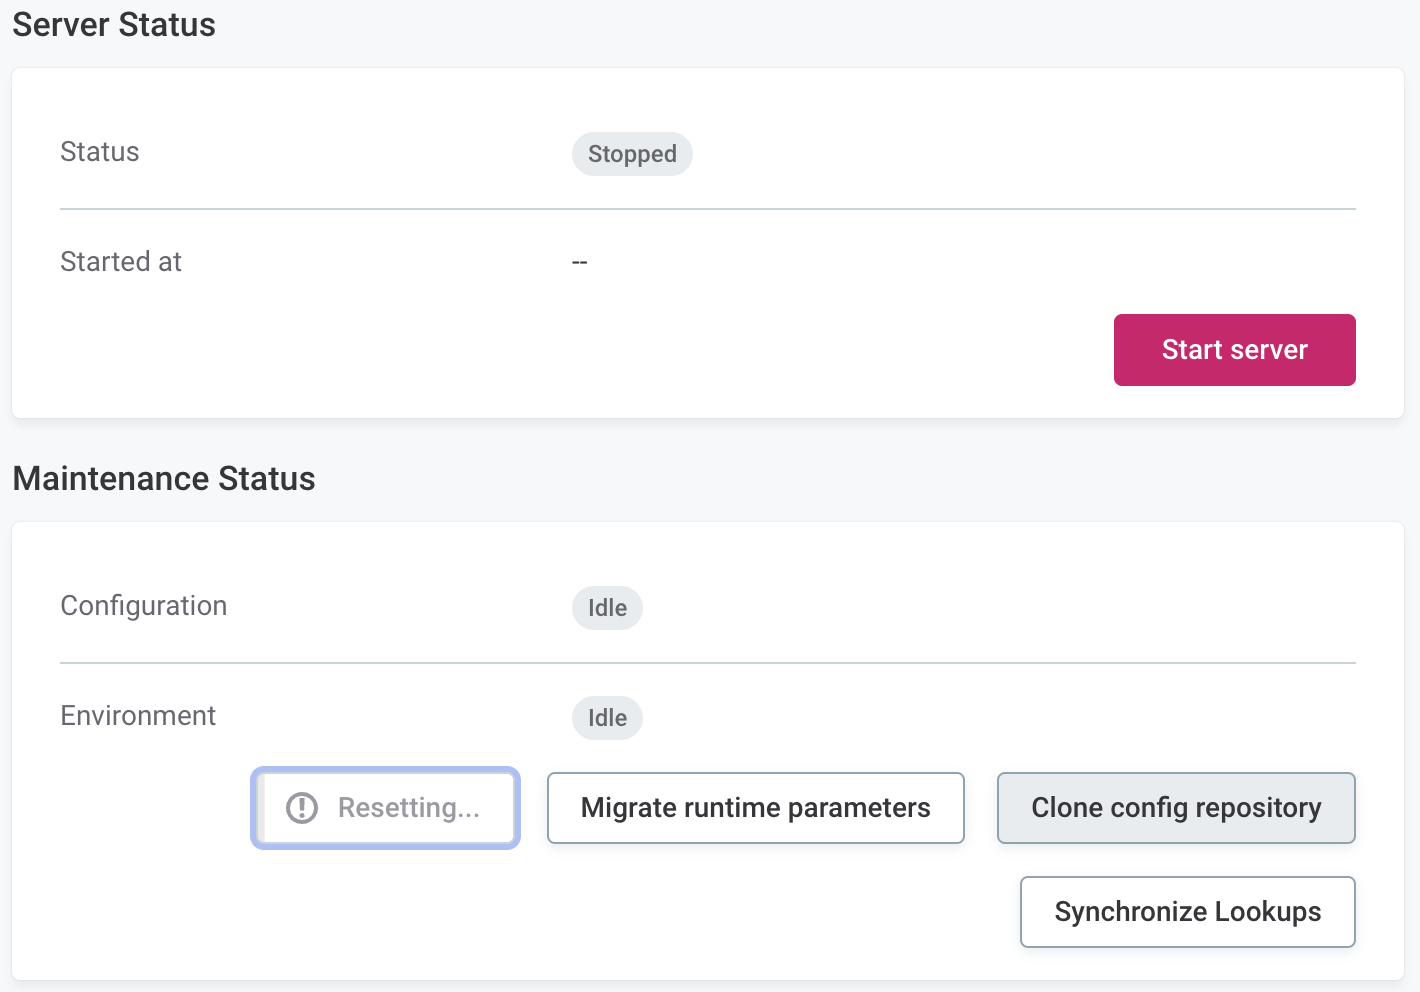Start the server with the pink button
This screenshot has height=992, width=1420.
pyautogui.click(x=1234, y=349)
